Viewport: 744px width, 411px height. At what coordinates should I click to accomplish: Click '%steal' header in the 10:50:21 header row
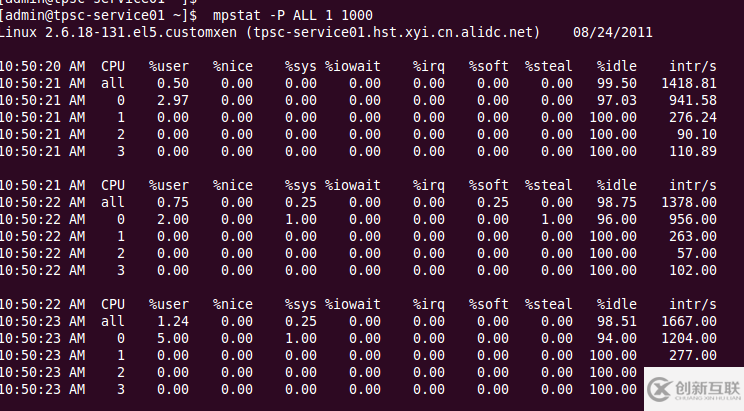[x=549, y=186]
